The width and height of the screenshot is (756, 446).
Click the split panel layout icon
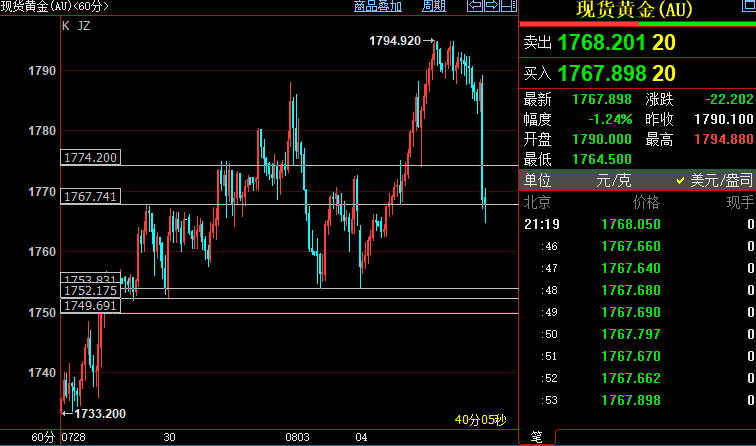pos(507,6)
